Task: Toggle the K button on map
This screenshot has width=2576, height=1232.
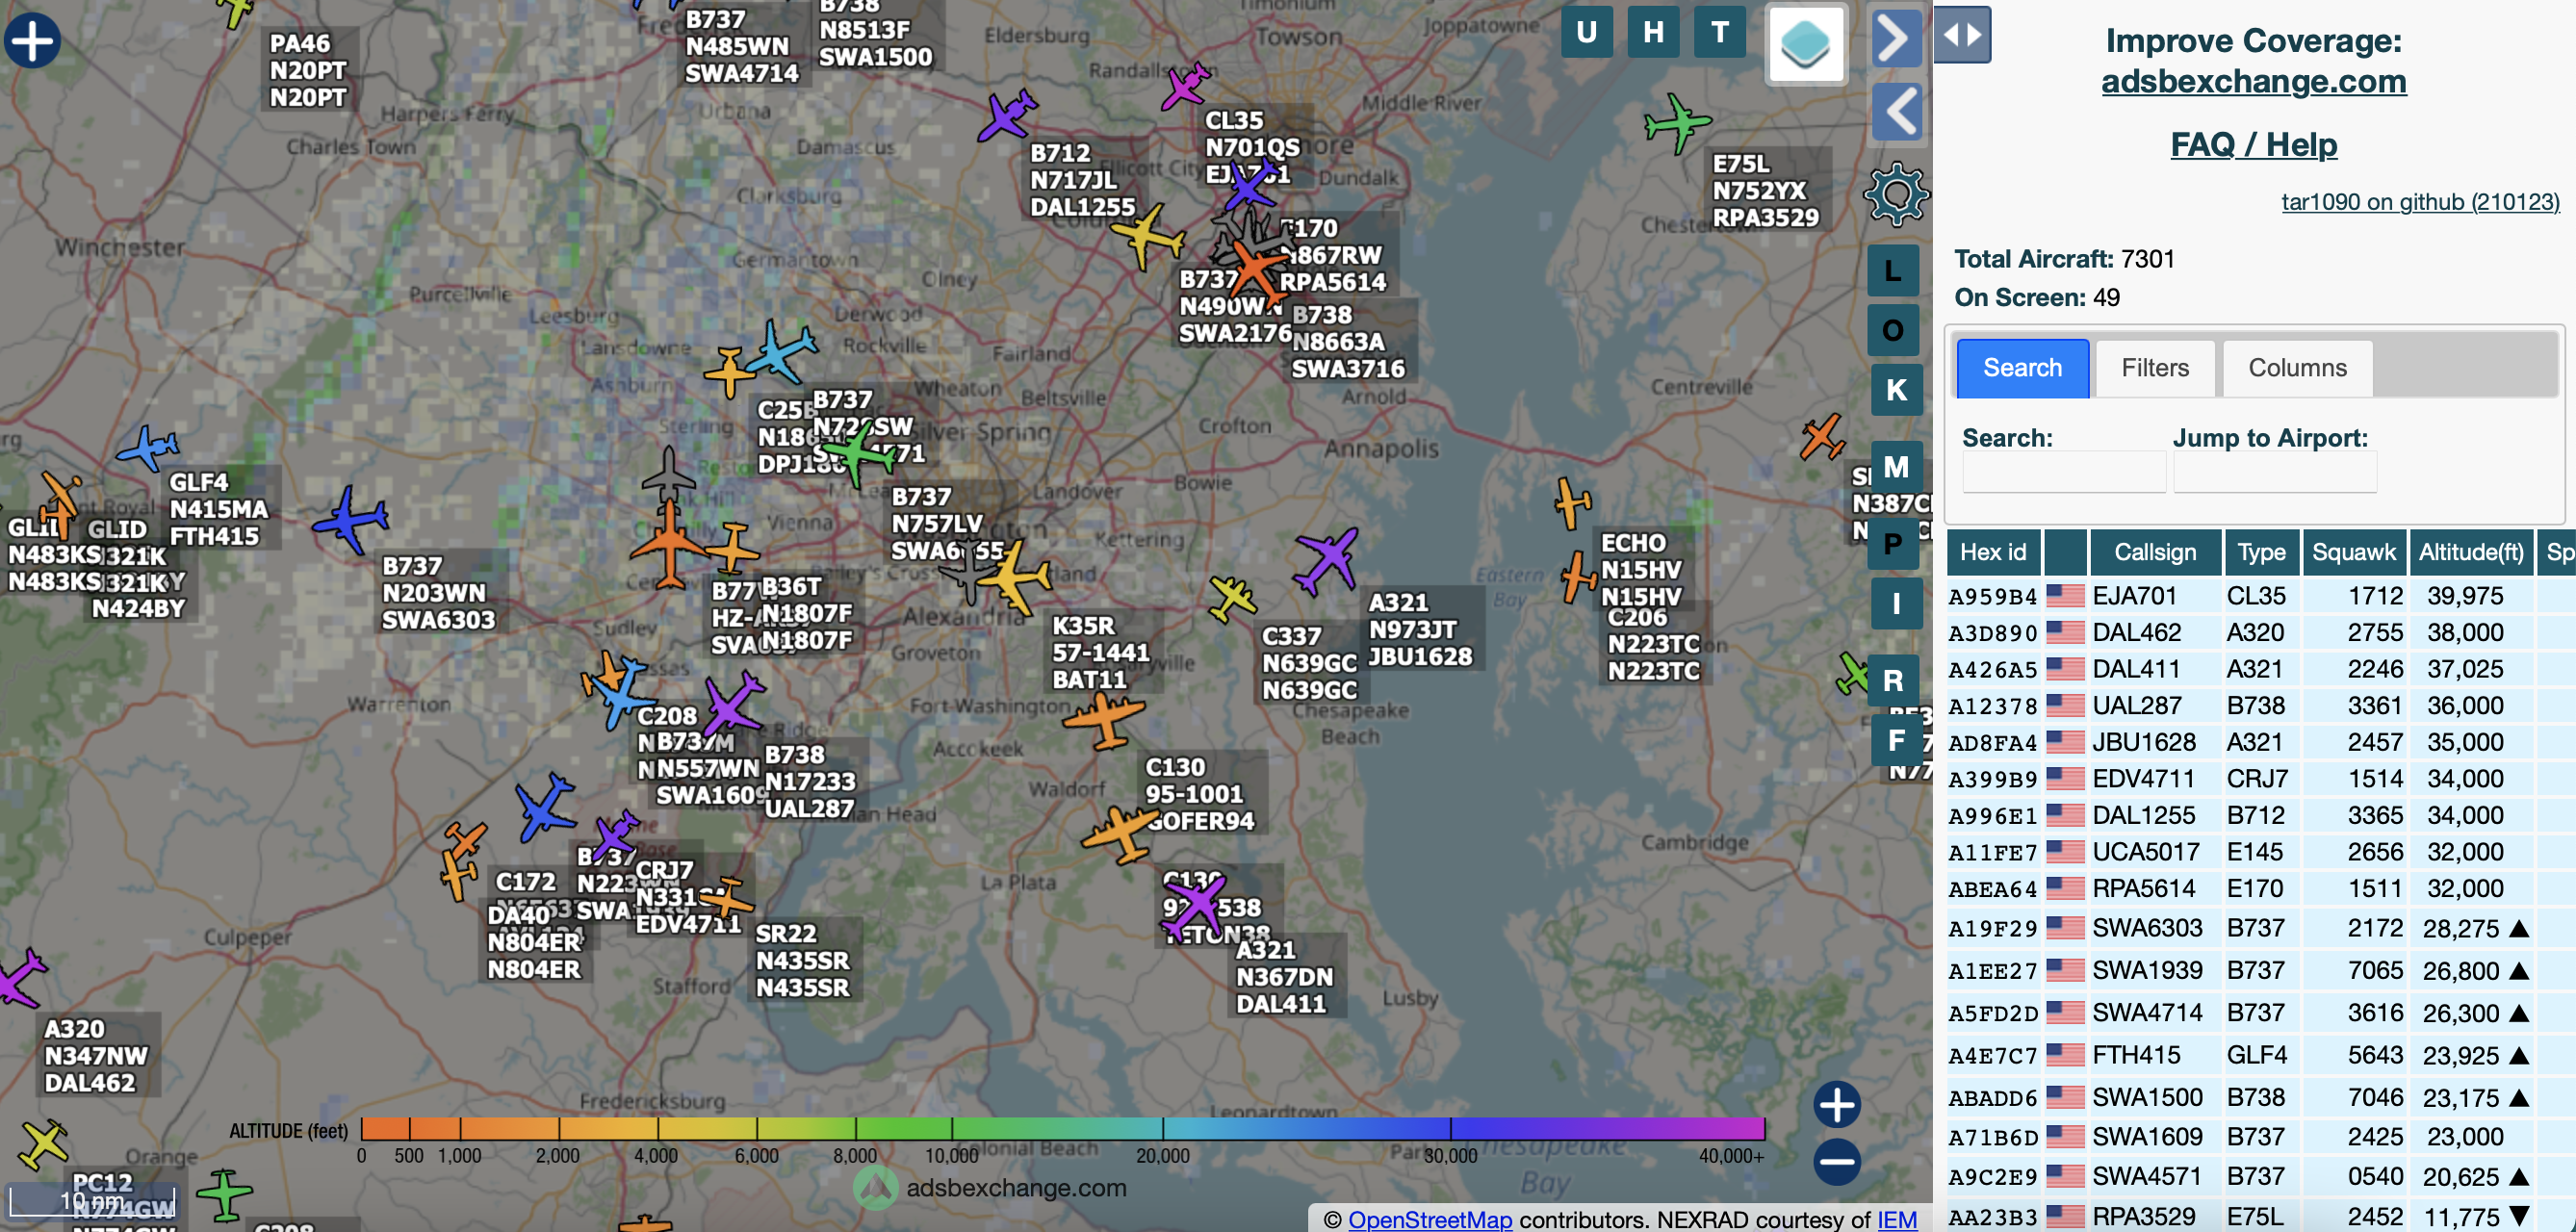Action: coord(1896,390)
